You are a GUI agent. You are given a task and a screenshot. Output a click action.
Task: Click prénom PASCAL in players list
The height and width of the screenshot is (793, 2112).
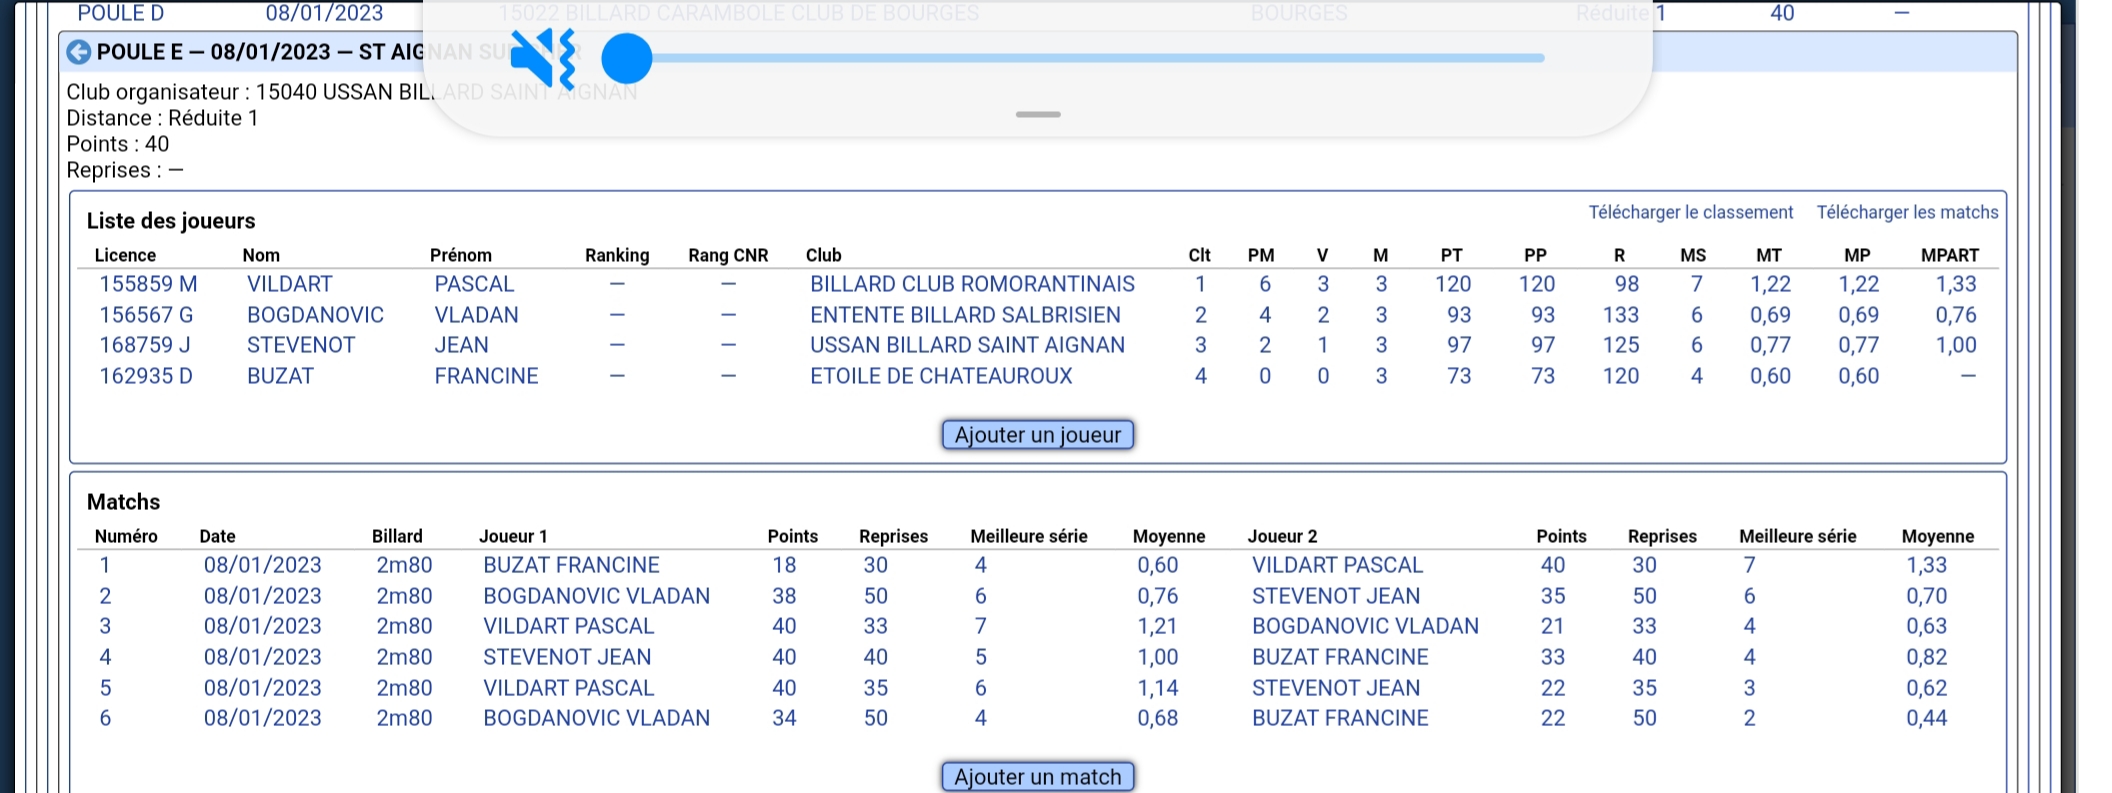click(x=474, y=284)
